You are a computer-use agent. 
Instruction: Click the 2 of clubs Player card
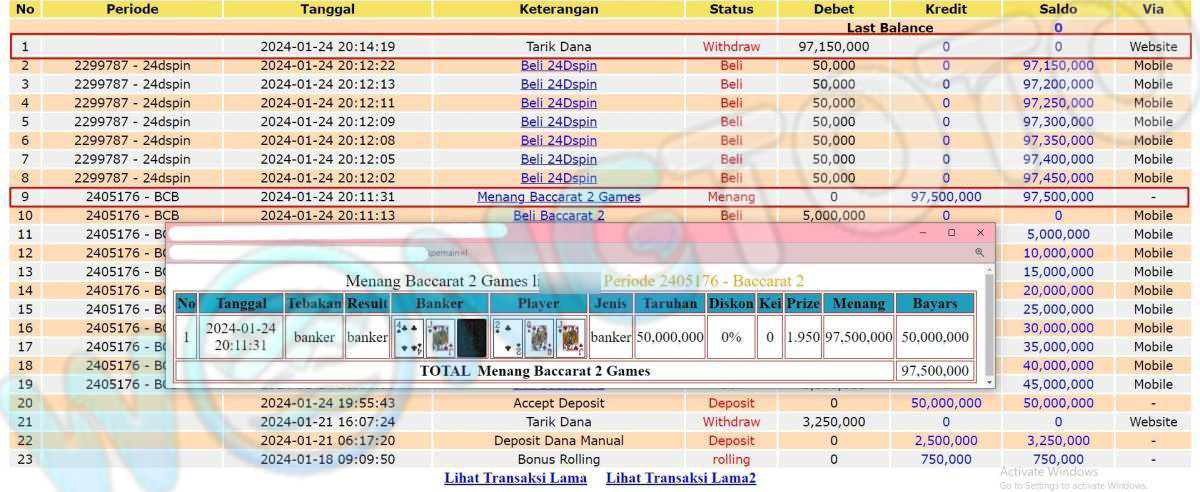[507, 337]
